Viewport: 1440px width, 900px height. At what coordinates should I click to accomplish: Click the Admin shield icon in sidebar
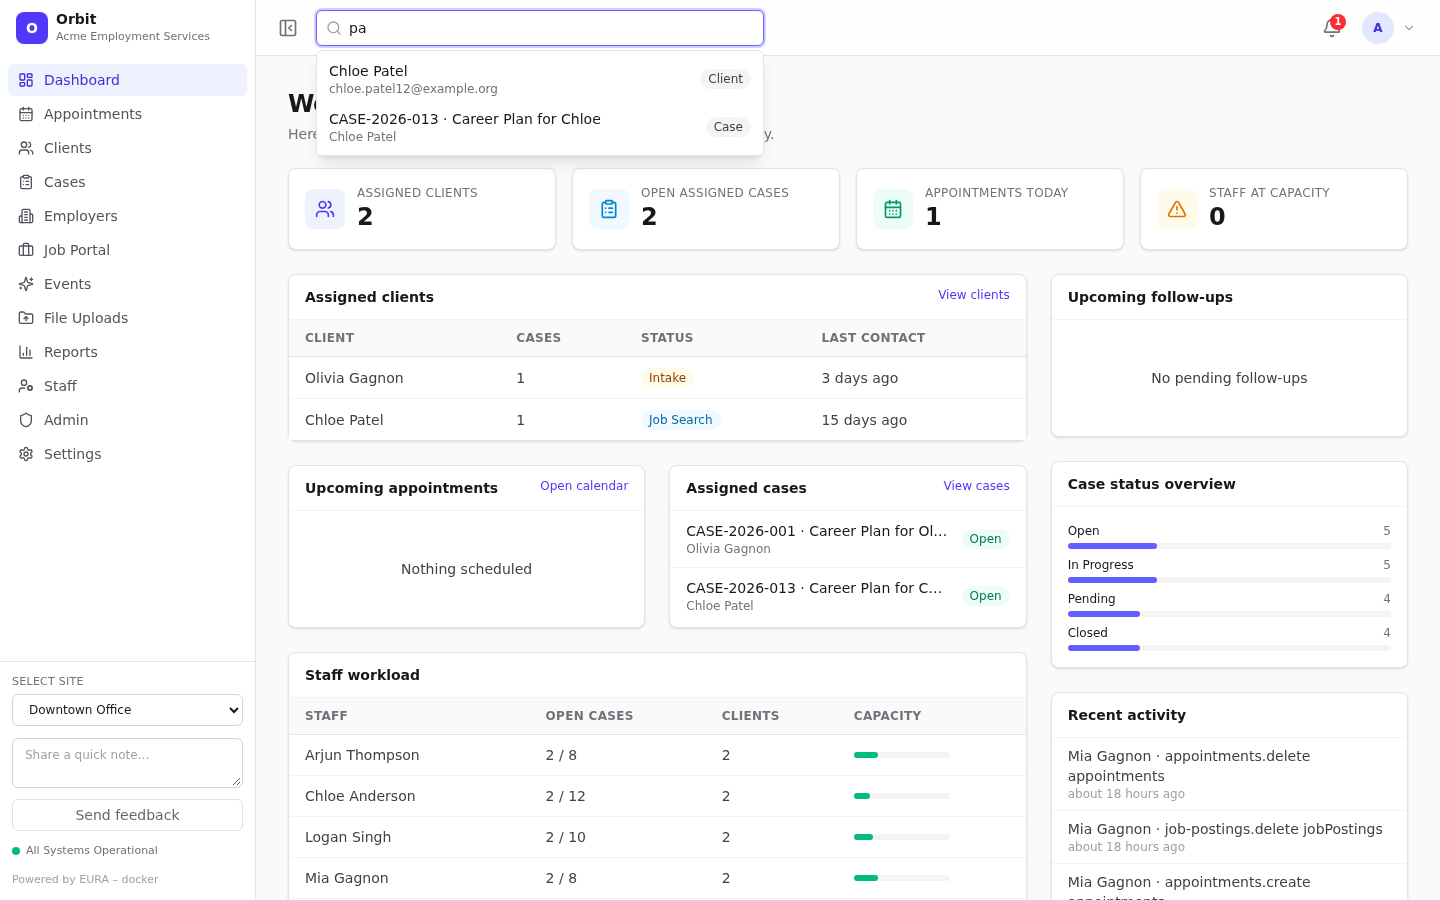click(x=26, y=420)
